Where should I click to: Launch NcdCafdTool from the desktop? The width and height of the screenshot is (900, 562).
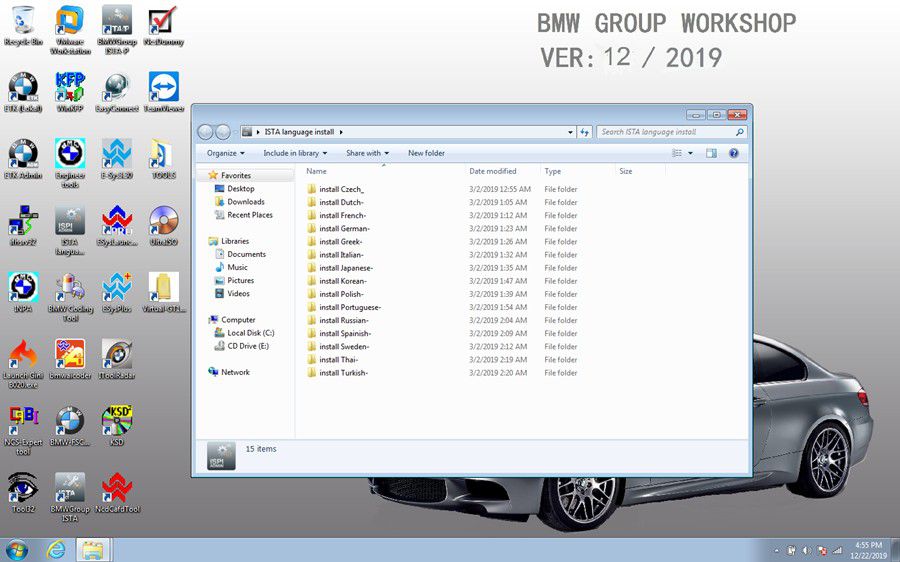pos(117,493)
